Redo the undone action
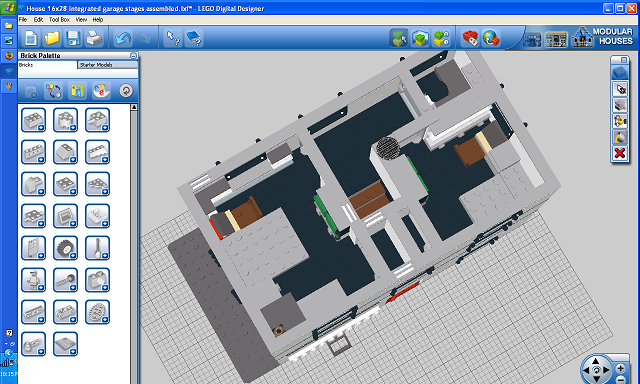 [x=144, y=38]
